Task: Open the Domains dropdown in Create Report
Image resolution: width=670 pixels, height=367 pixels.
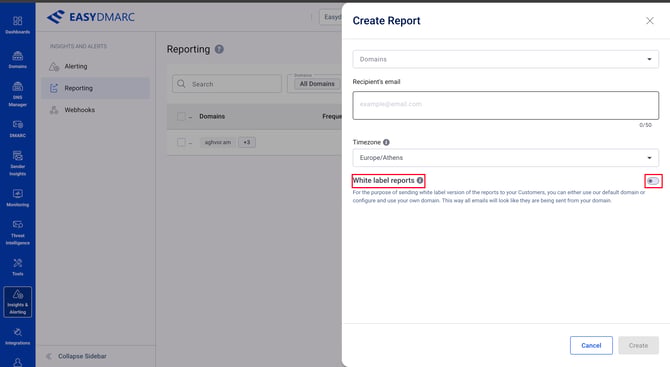Action: (505, 59)
